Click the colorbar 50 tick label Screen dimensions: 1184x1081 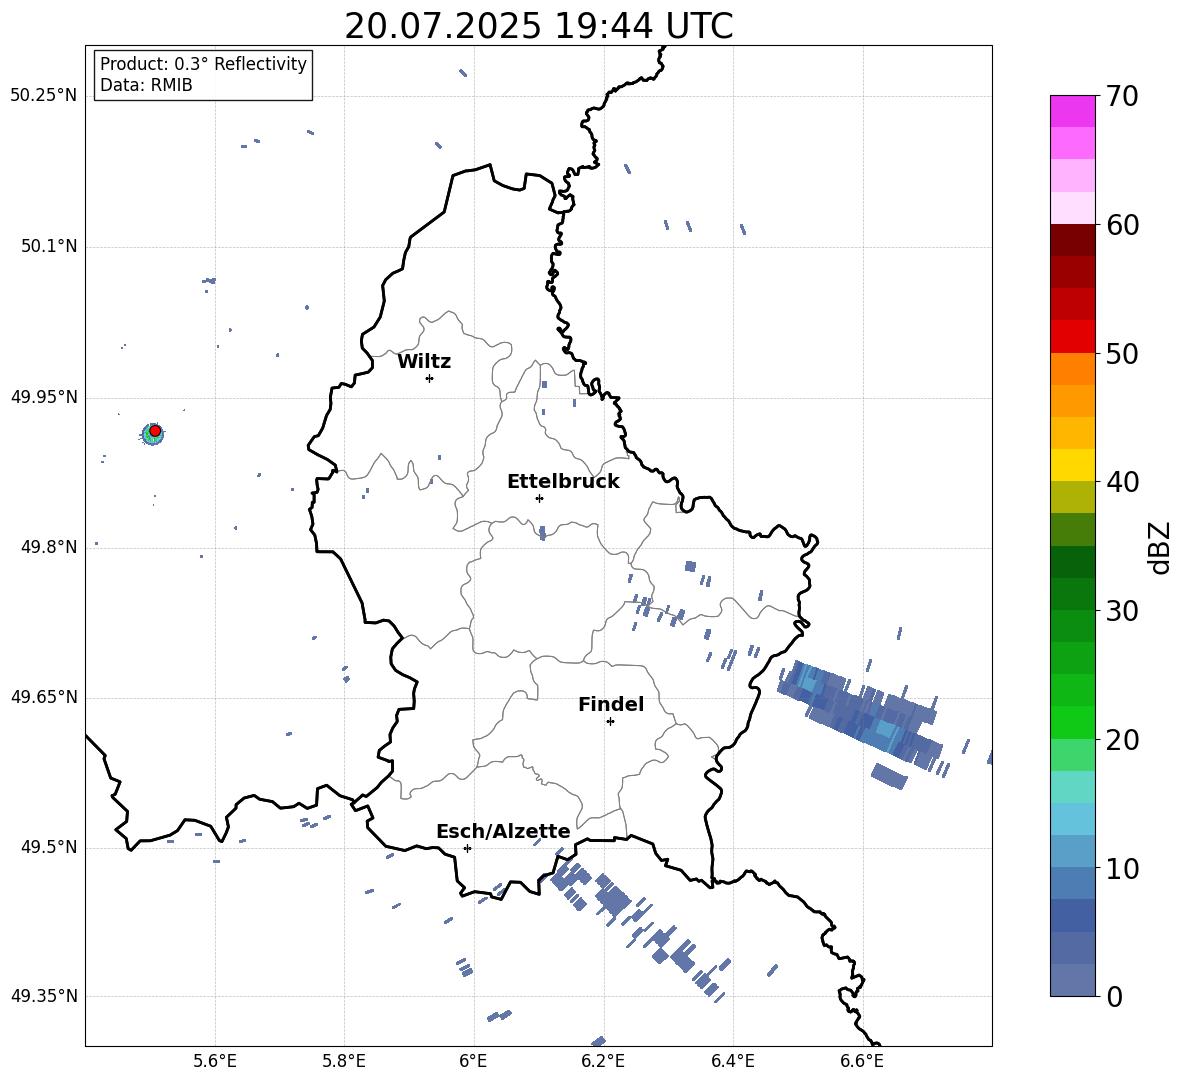(x=1122, y=353)
